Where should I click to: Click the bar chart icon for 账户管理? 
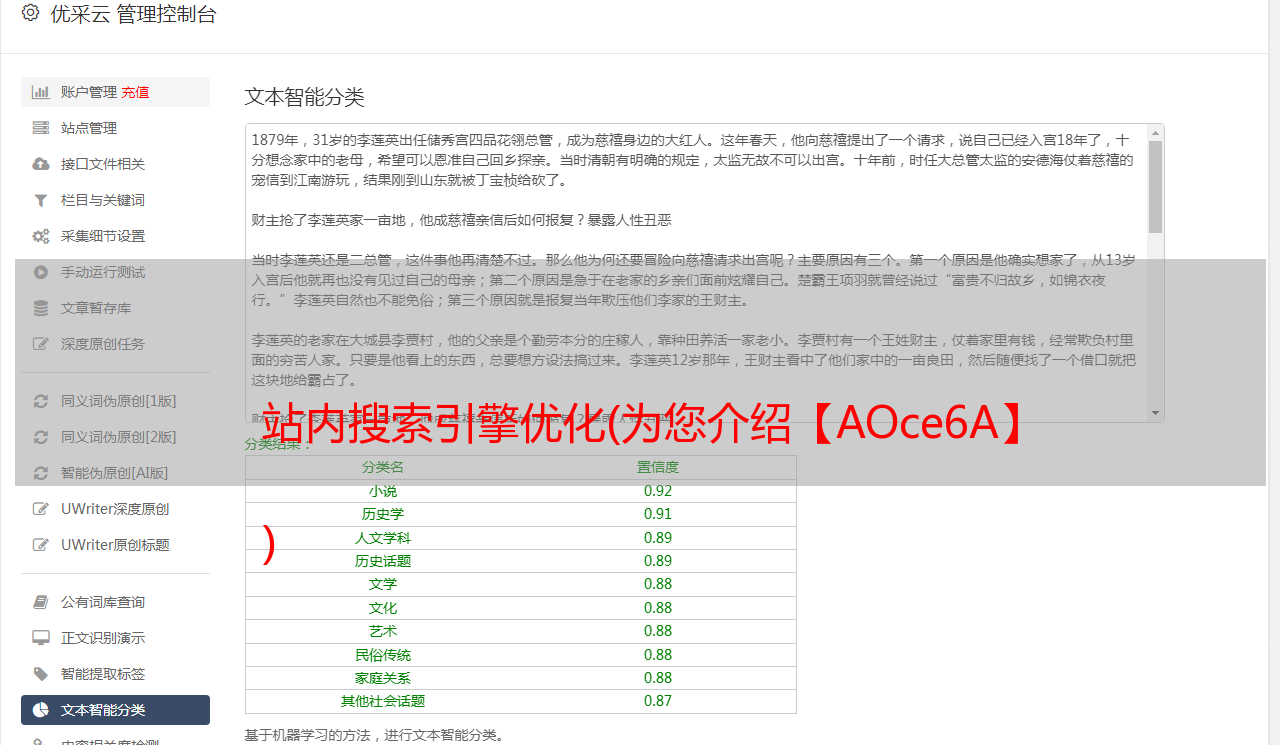(41, 92)
